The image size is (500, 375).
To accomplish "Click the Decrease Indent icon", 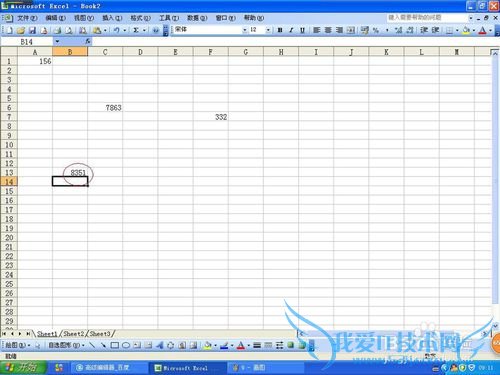I will (x=424, y=30).
